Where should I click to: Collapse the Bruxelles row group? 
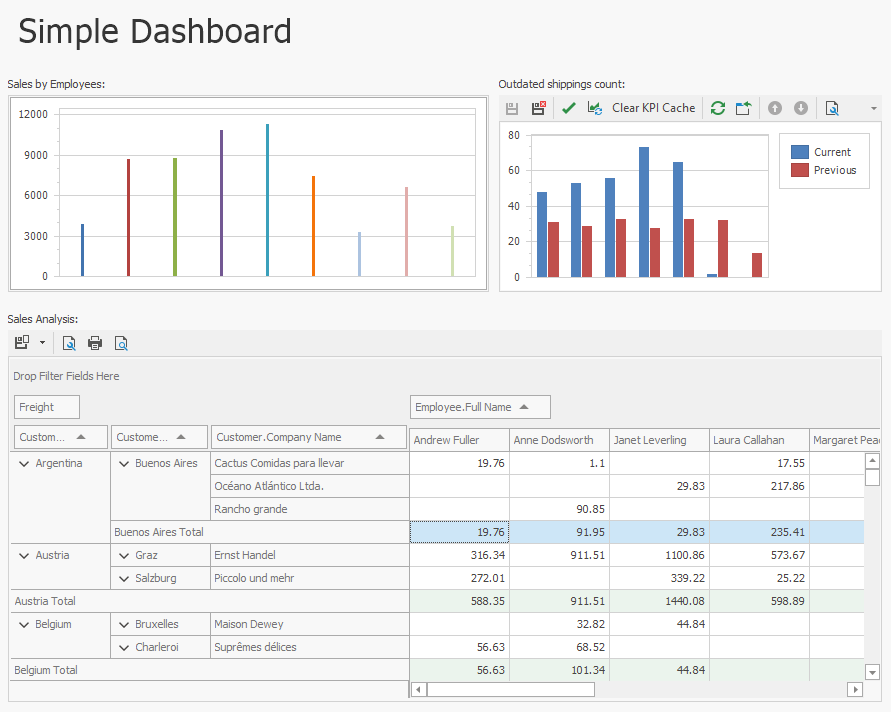124,624
